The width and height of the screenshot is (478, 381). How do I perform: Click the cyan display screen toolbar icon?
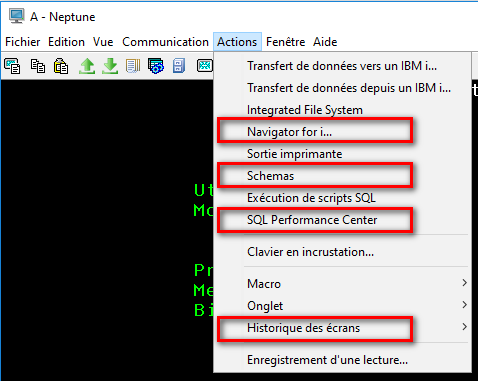pyautogui.click(x=205, y=66)
